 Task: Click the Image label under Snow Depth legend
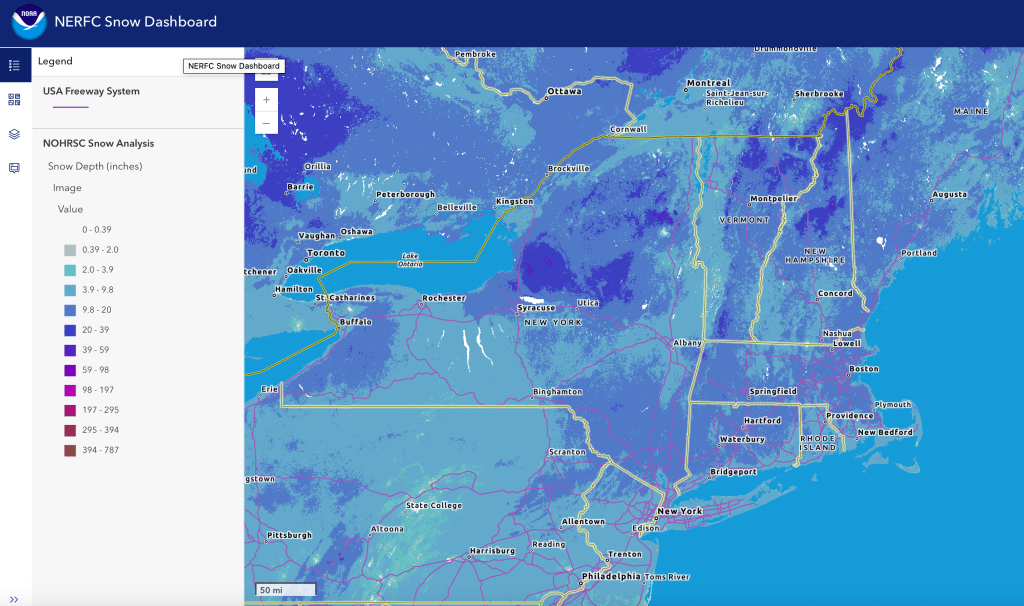[67, 188]
